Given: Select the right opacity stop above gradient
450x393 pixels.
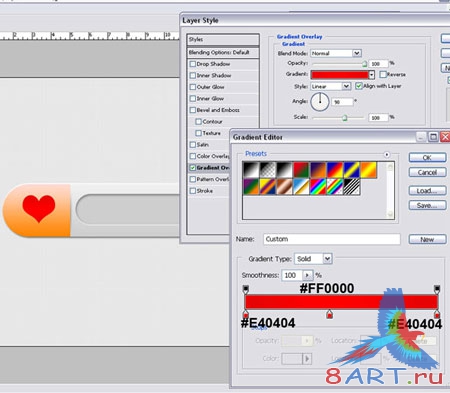Looking at the screenshot, I should click(437, 289).
